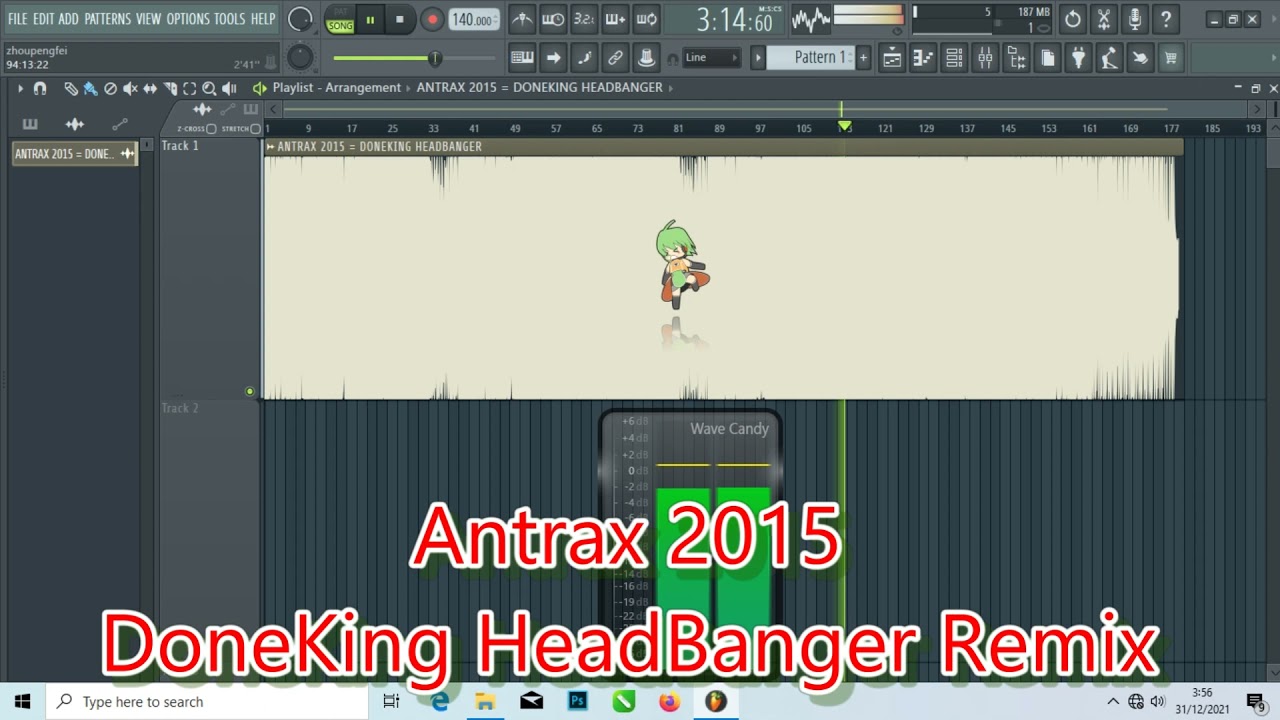This screenshot has width=1280, height=720.
Task: Click the oscilloscope waveform display
Action: pos(811,19)
